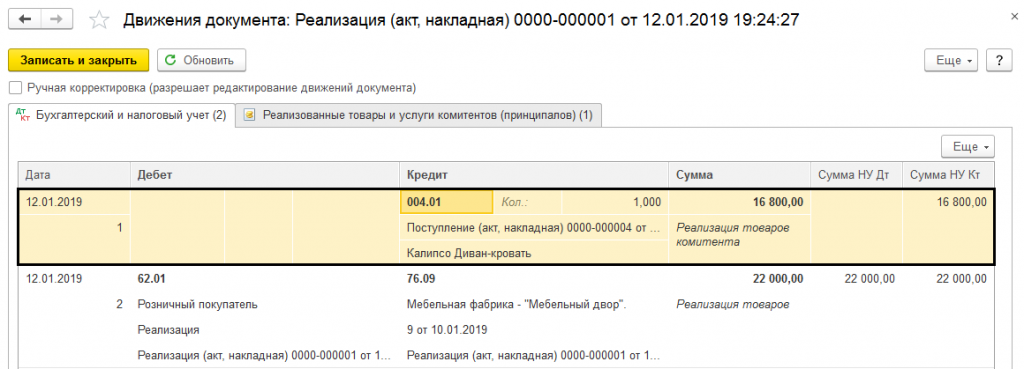
Task: Click the green refresh icon in Обновить
Action: click(x=170, y=60)
